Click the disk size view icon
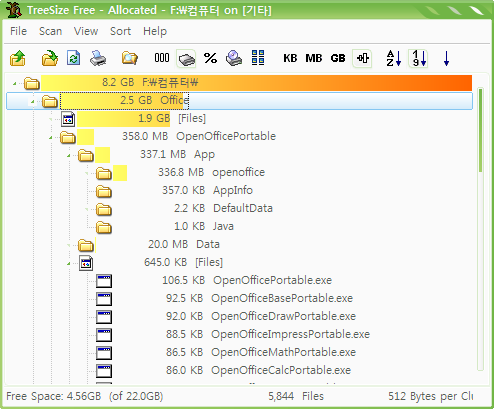 [234, 58]
